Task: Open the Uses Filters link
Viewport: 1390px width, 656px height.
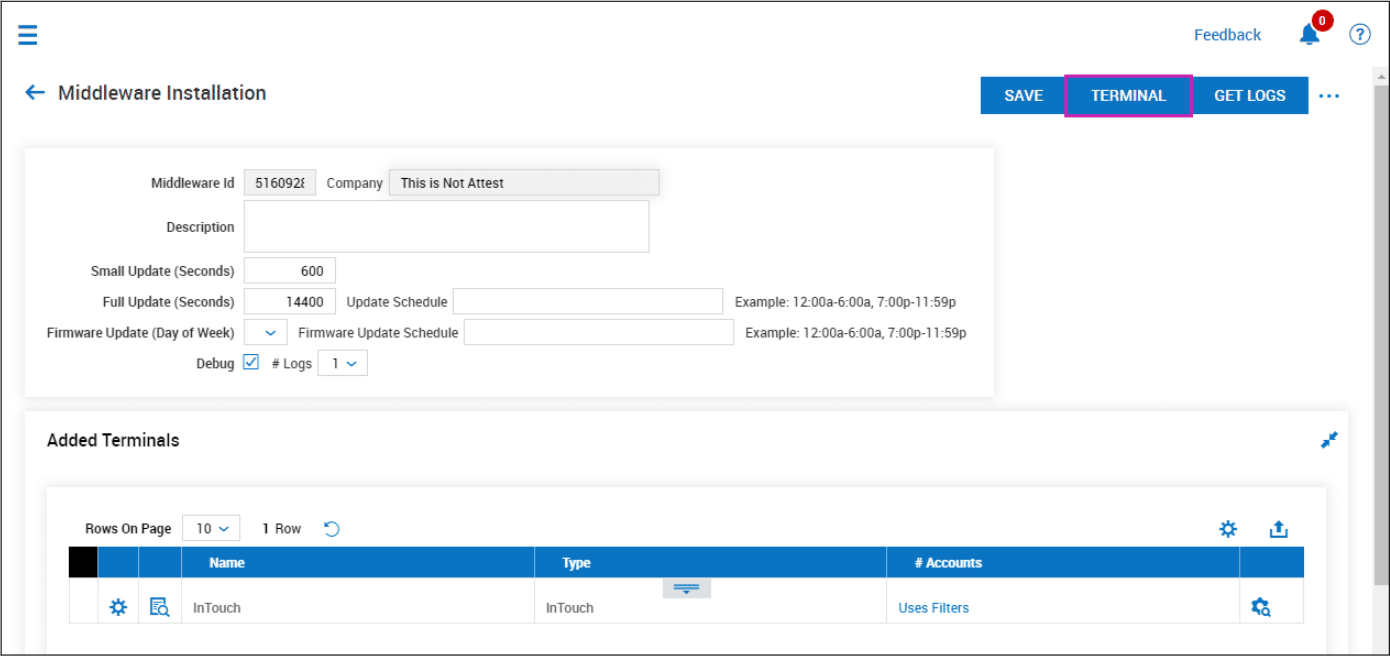Action: 934,608
